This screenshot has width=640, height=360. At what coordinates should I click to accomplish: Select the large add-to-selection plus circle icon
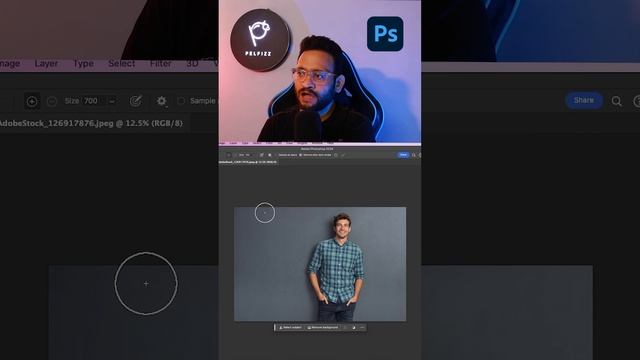pos(32,101)
